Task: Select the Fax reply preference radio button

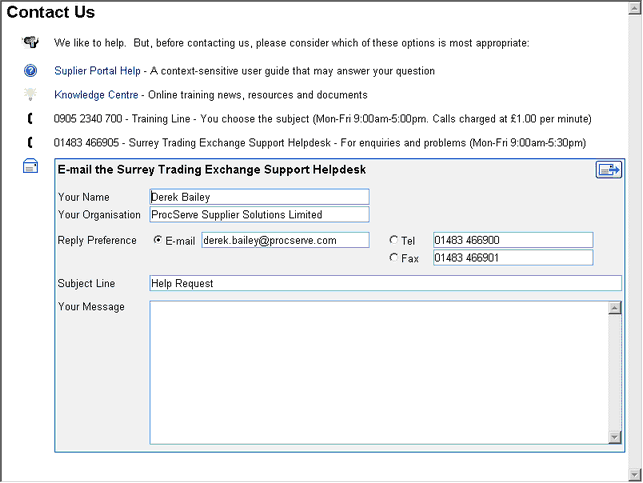Action: (x=393, y=258)
